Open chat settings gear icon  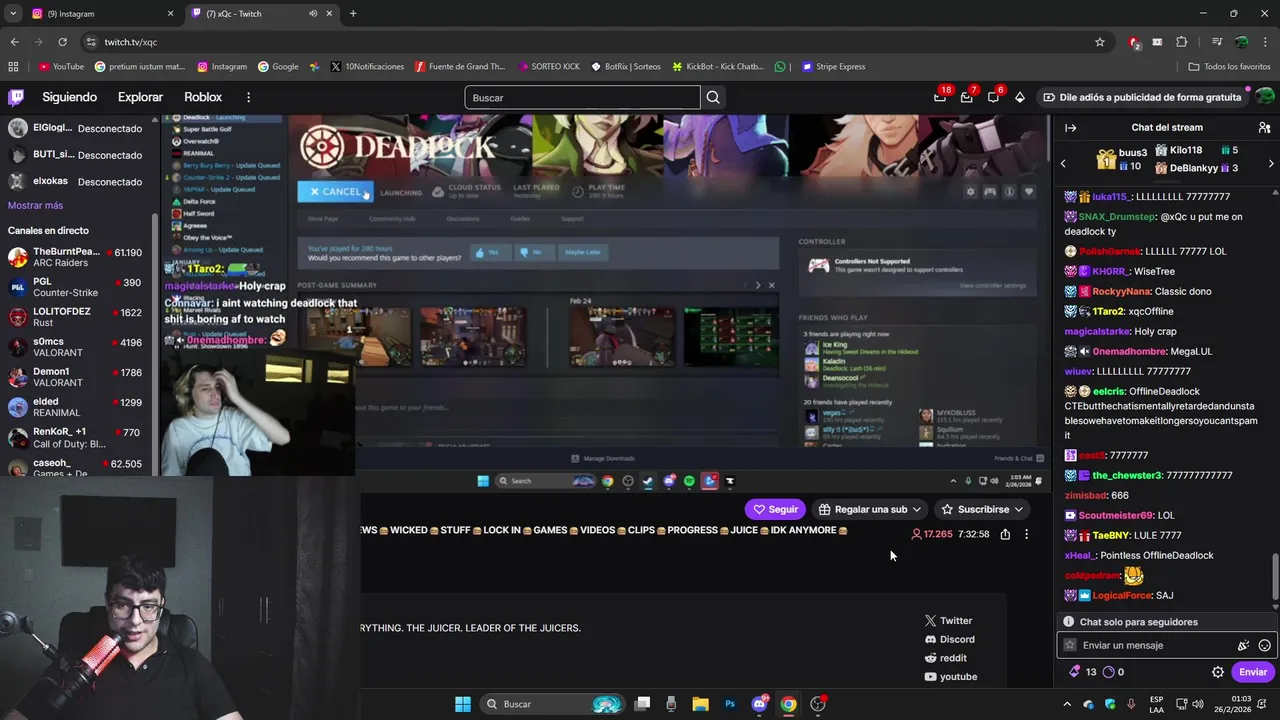pyautogui.click(x=1218, y=672)
